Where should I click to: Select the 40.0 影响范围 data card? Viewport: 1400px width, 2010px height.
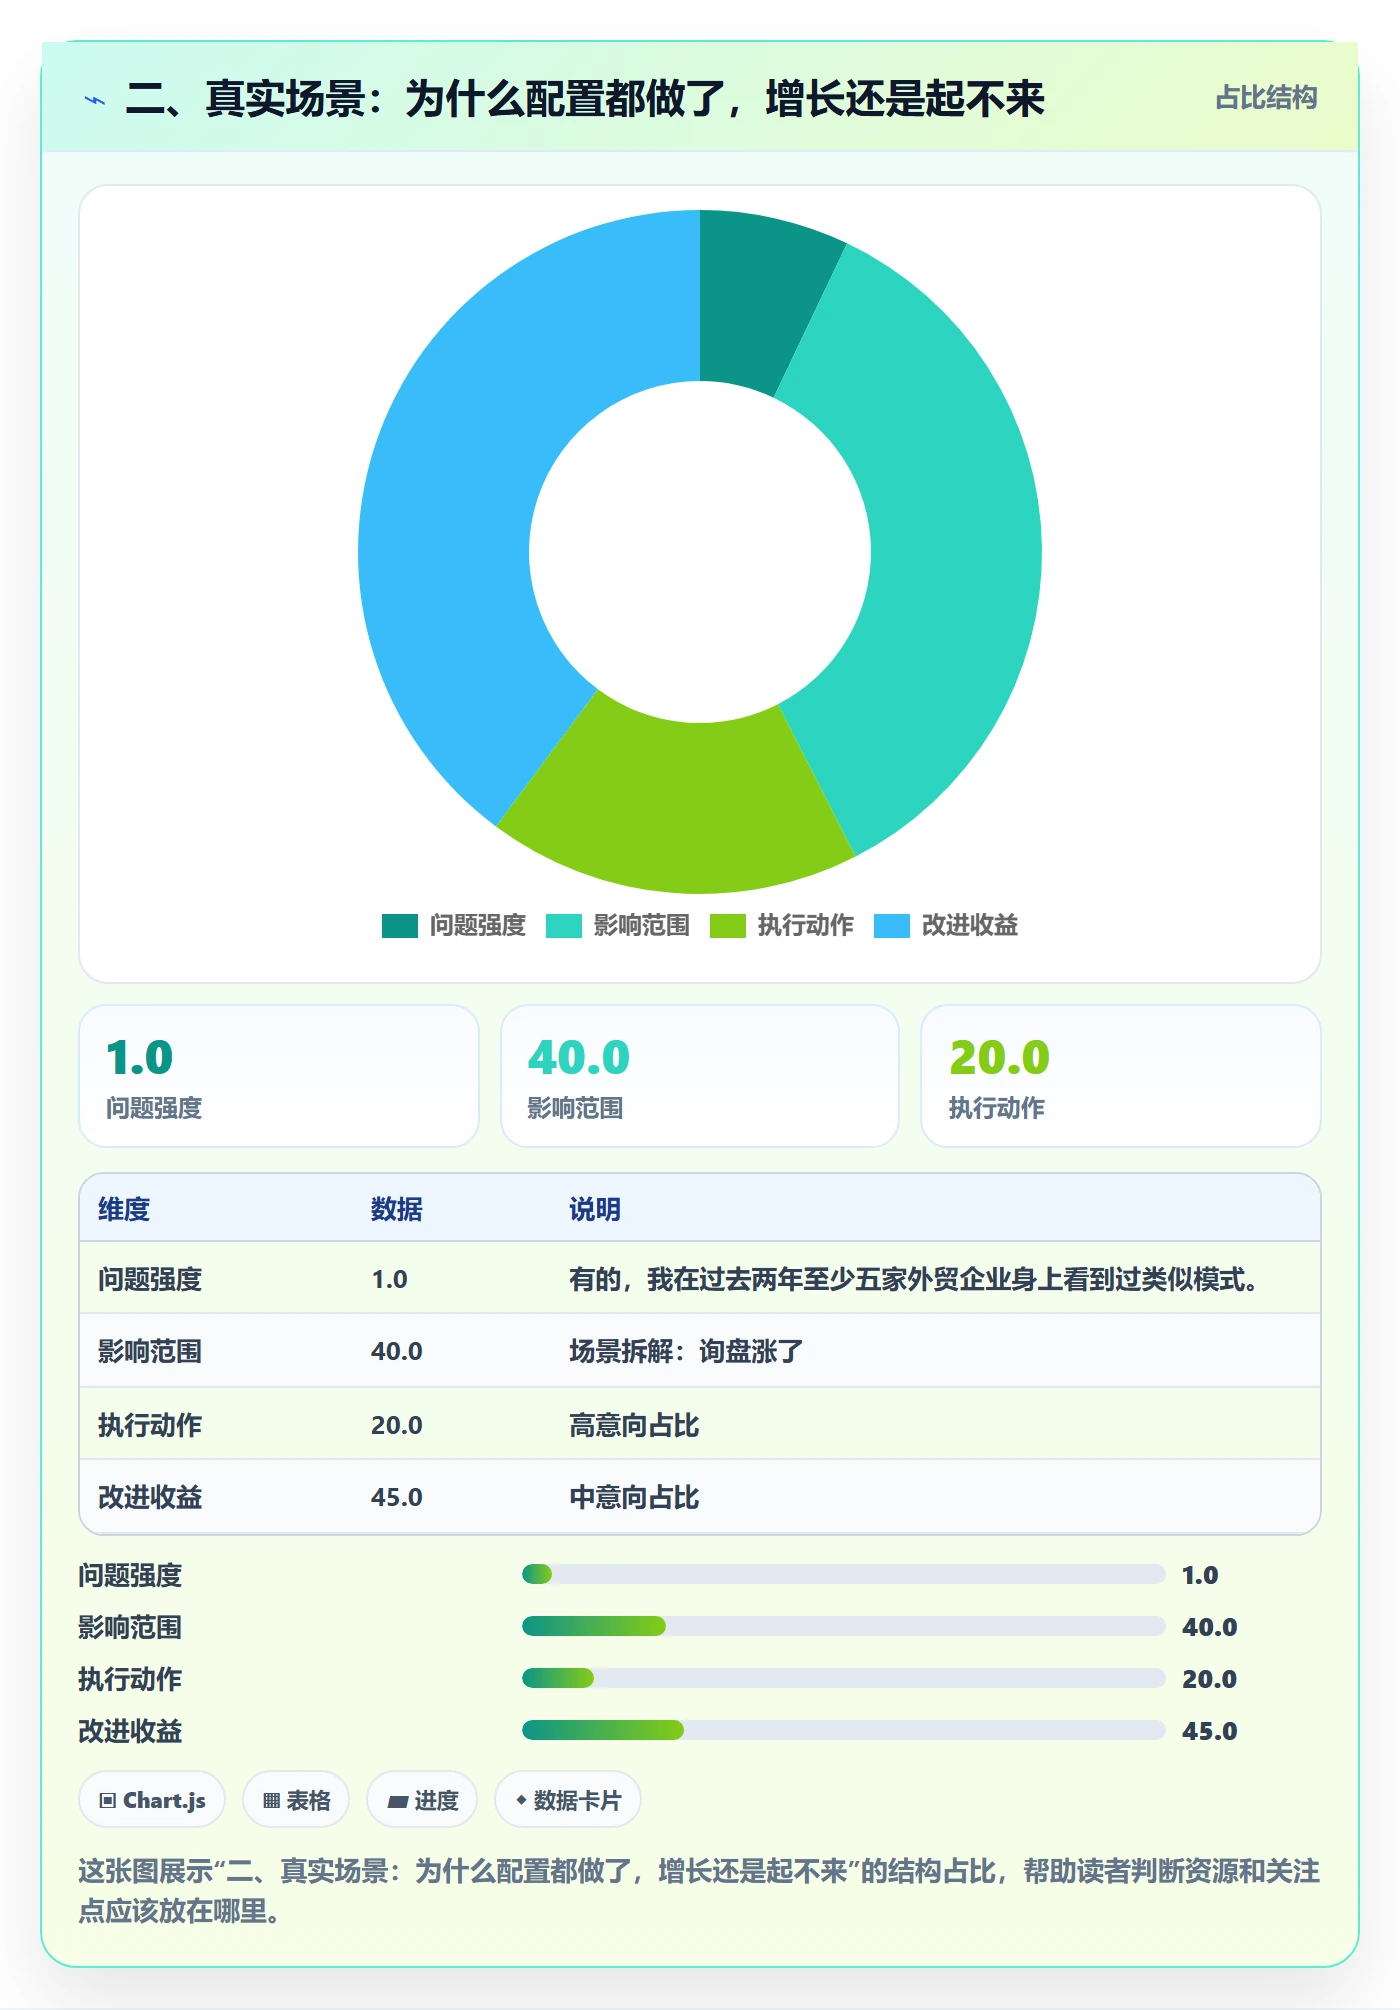[700, 1076]
